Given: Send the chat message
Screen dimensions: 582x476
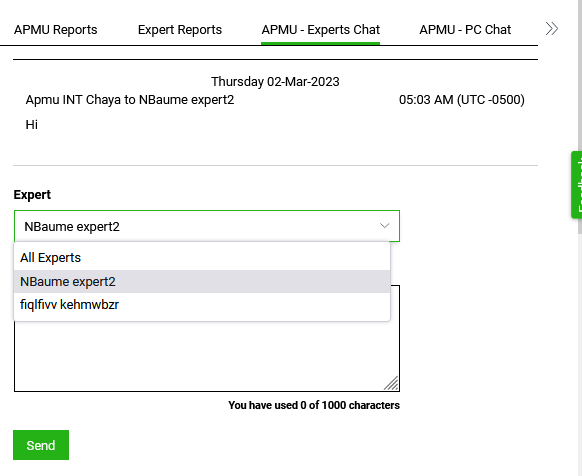Looking at the screenshot, I should tap(41, 445).
